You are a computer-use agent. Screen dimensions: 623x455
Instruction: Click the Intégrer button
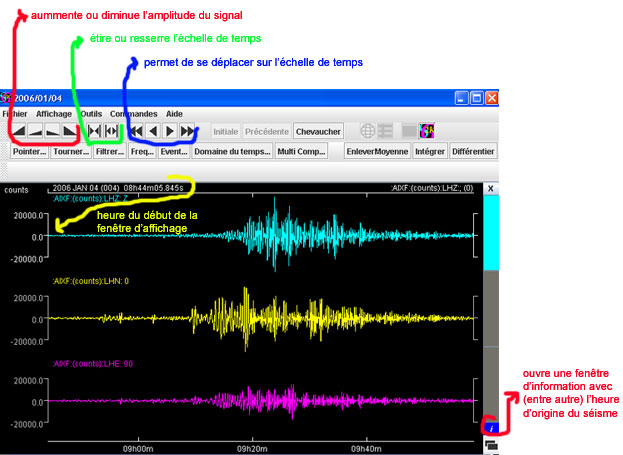(429, 151)
